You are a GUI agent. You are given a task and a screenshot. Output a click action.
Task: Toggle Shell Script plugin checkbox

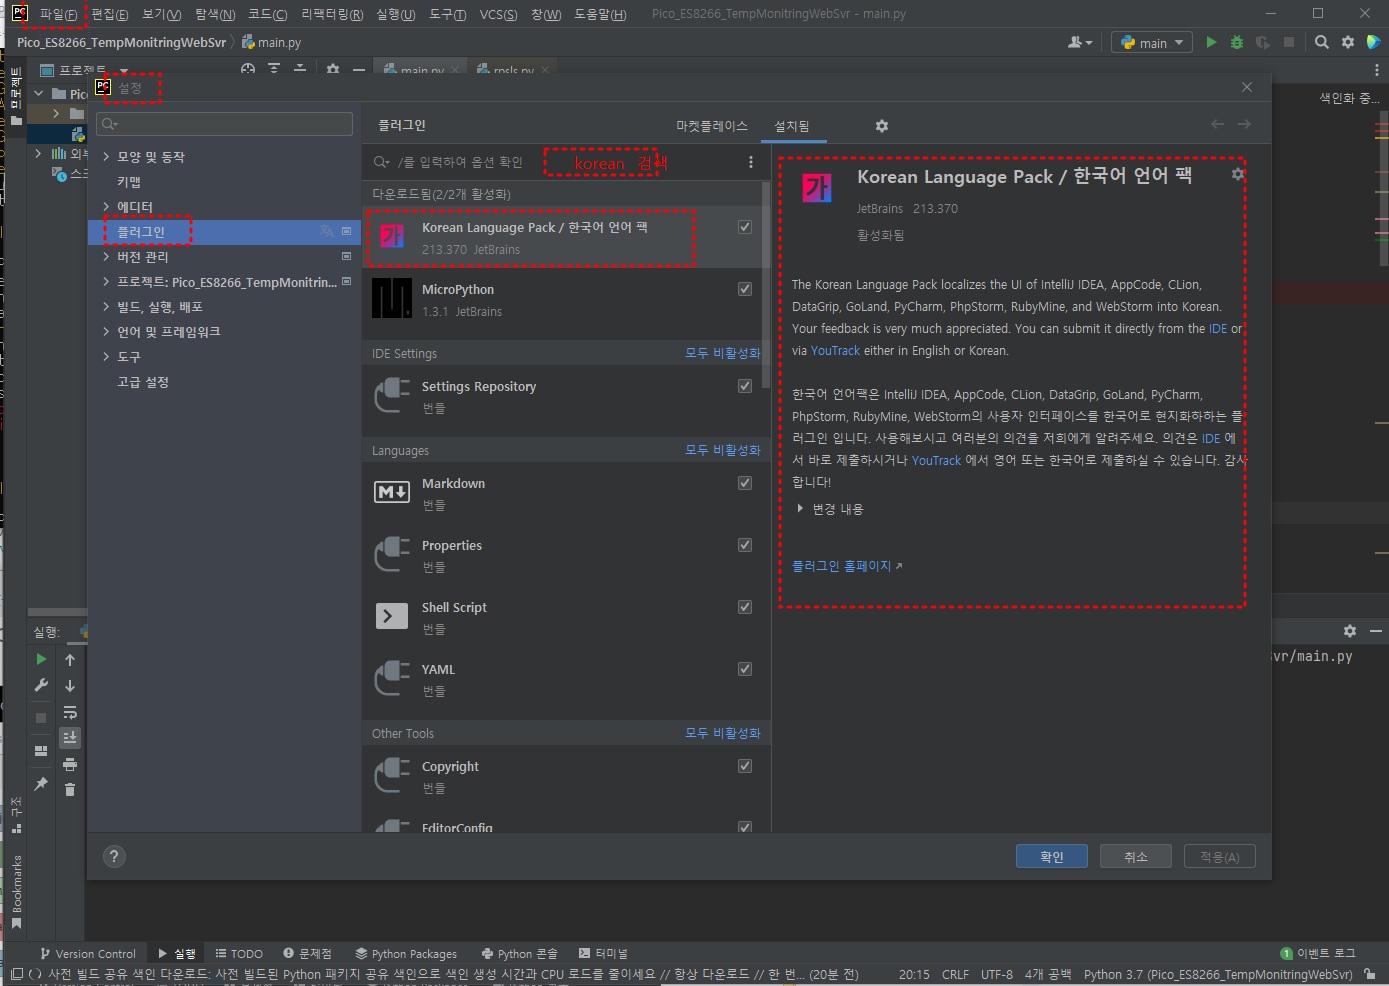tap(745, 607)
